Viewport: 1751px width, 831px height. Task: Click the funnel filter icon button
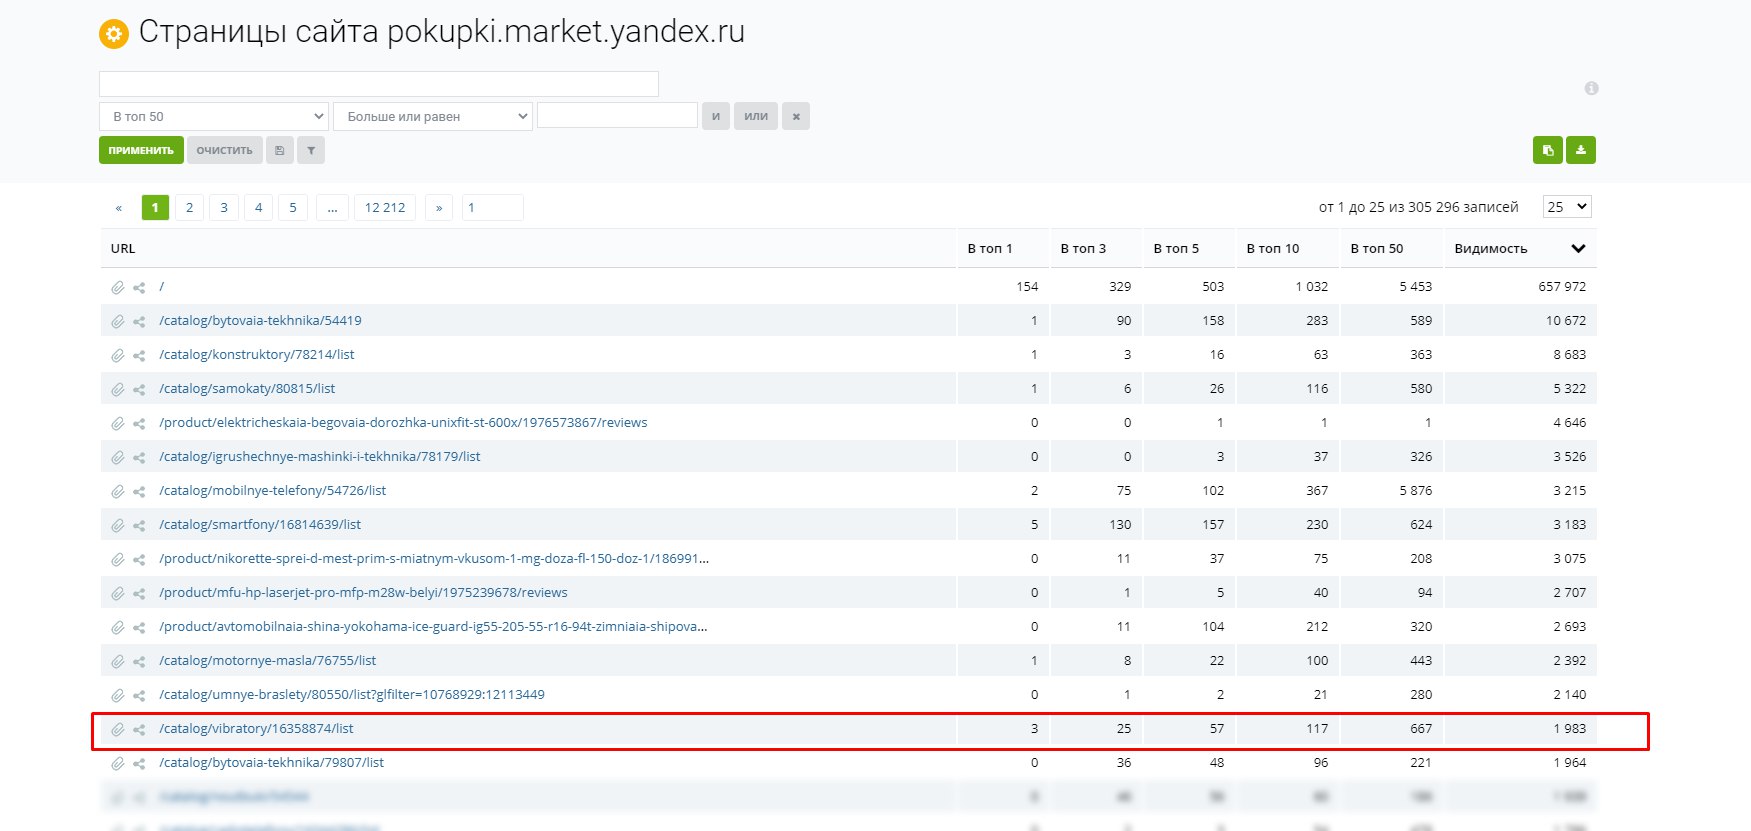pos(311,150)
